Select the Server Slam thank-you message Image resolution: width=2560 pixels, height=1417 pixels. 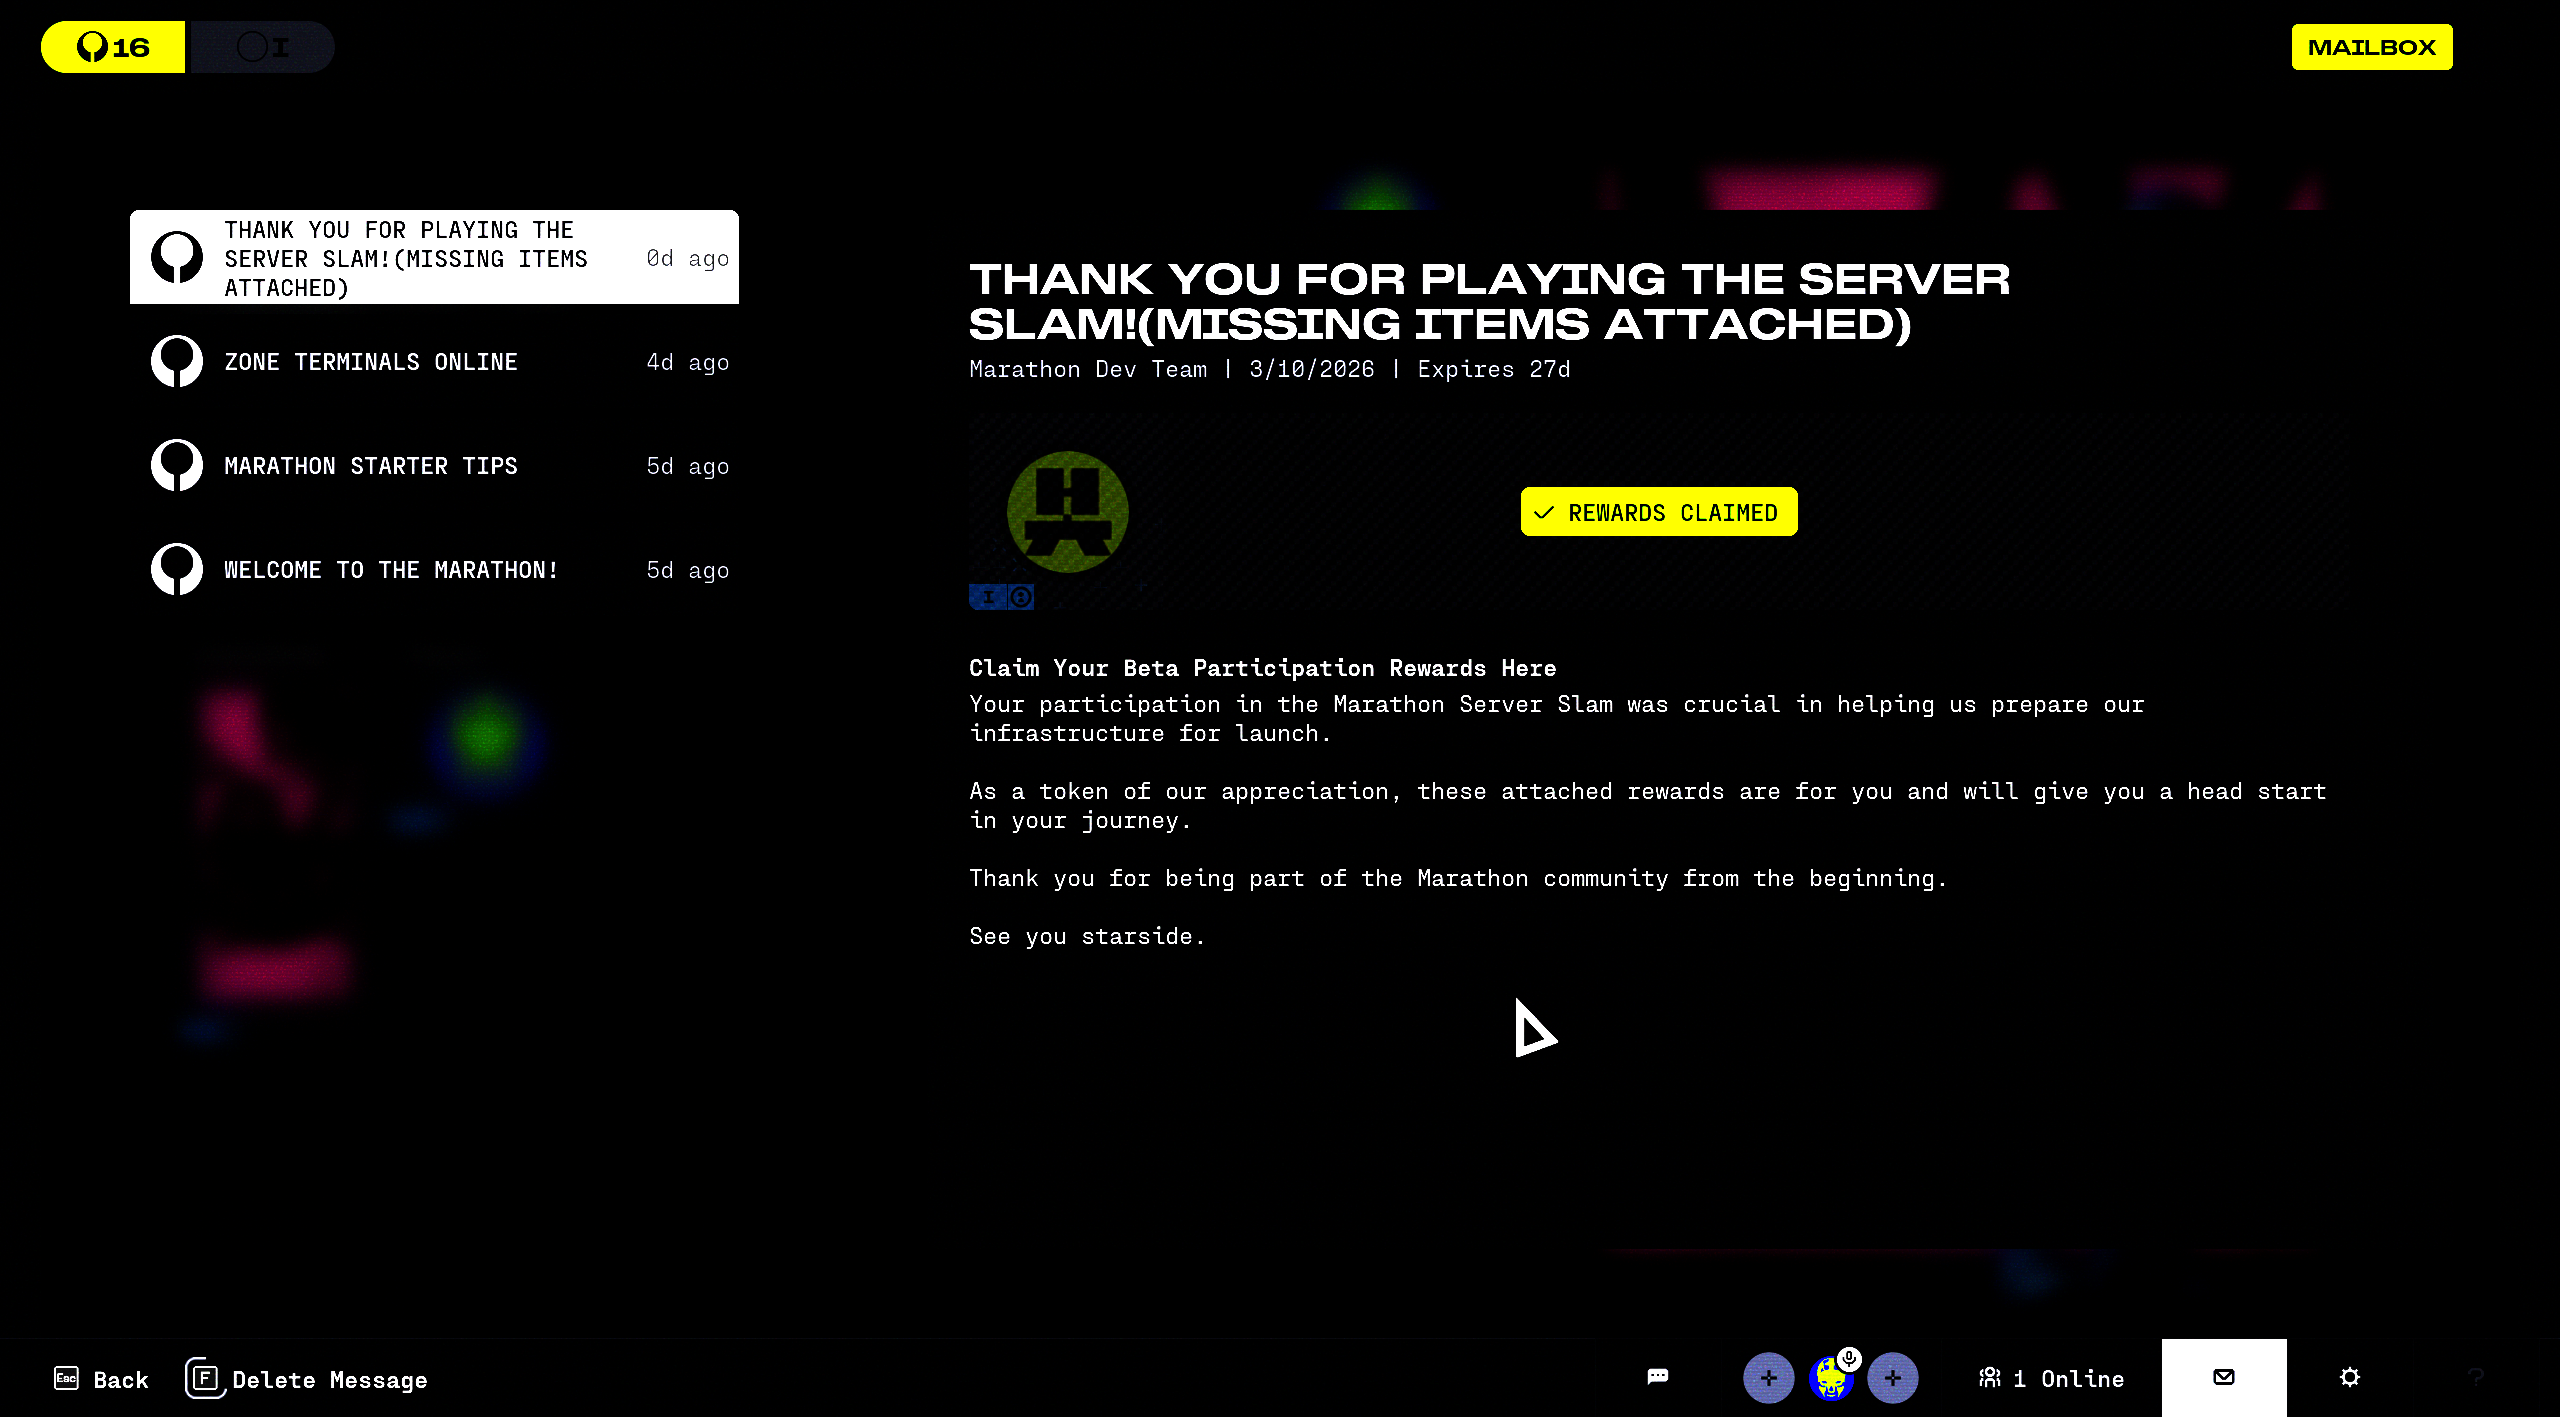pos(434,258)
